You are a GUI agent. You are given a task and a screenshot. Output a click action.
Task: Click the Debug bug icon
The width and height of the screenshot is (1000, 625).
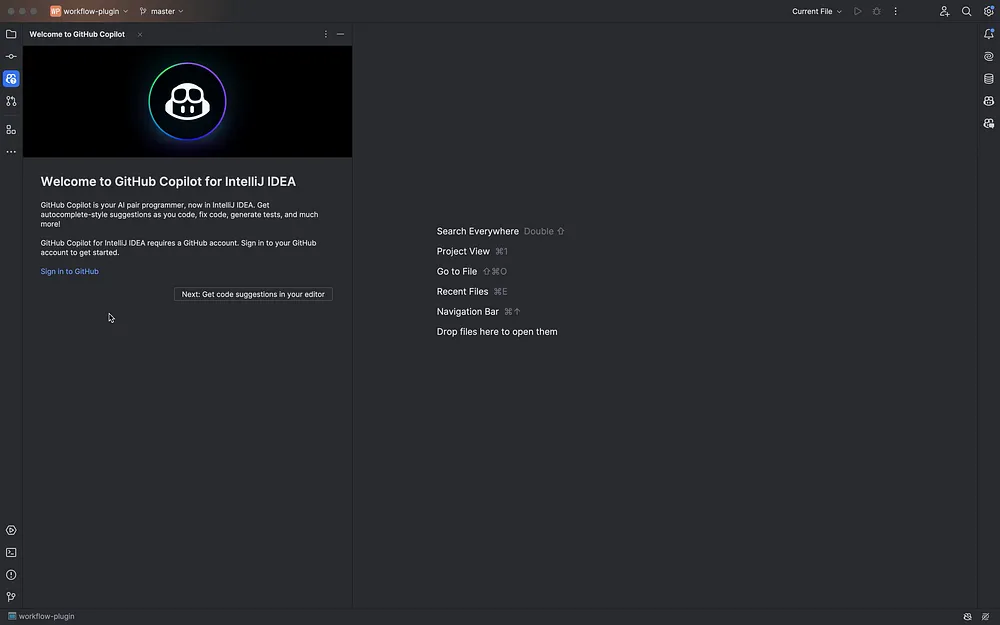click(x=876, y=11)
